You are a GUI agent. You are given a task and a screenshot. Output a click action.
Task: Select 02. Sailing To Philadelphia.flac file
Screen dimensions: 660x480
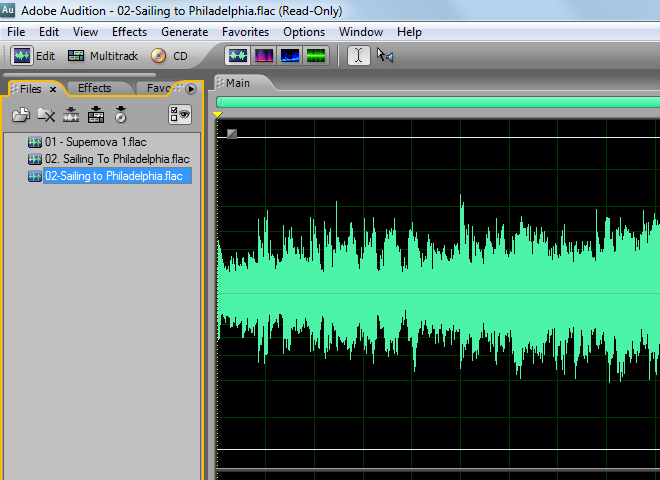click(x=109, y=159)
